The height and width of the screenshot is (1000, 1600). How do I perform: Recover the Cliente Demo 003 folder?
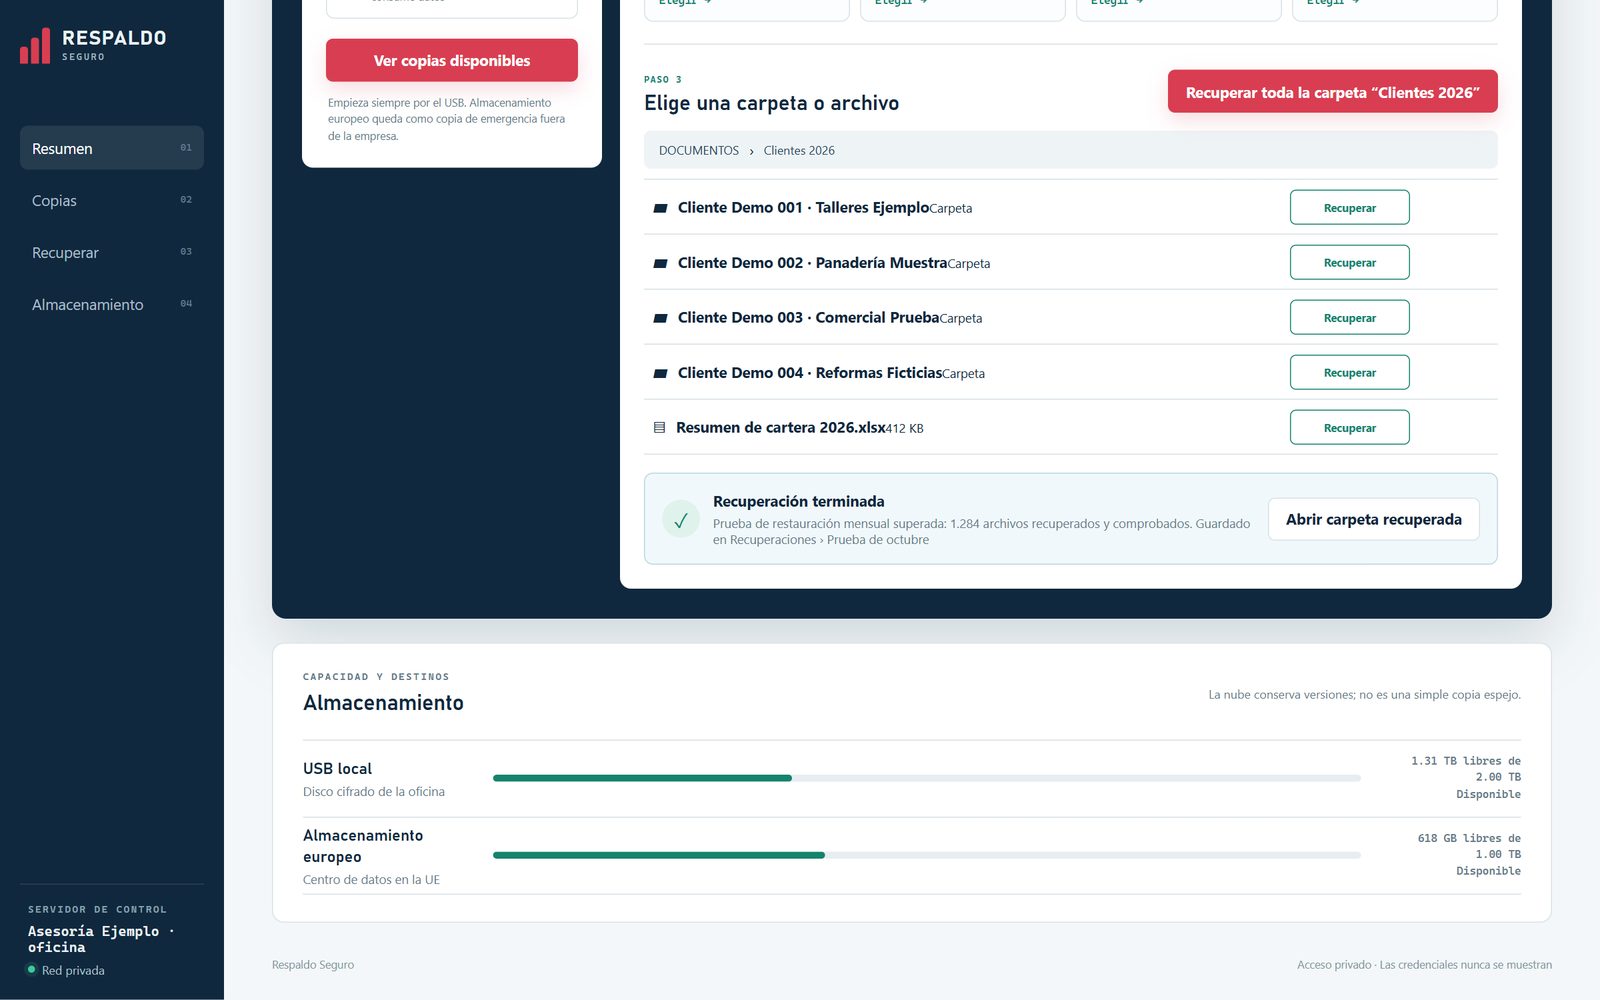pyautogui.click(x=1350, y=318)
